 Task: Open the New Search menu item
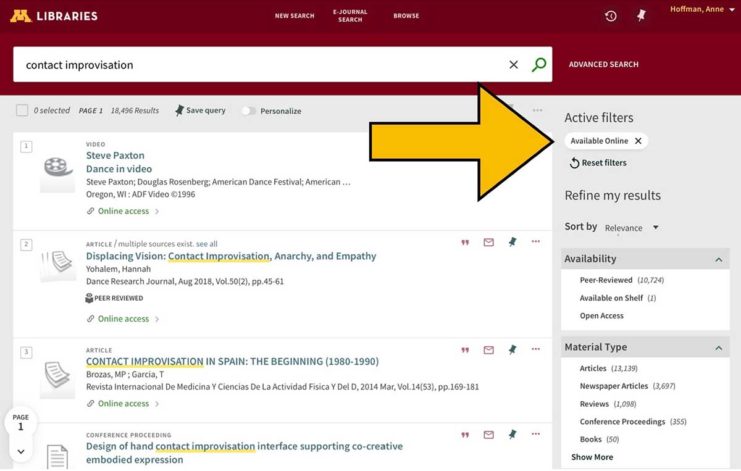point(294,16)
